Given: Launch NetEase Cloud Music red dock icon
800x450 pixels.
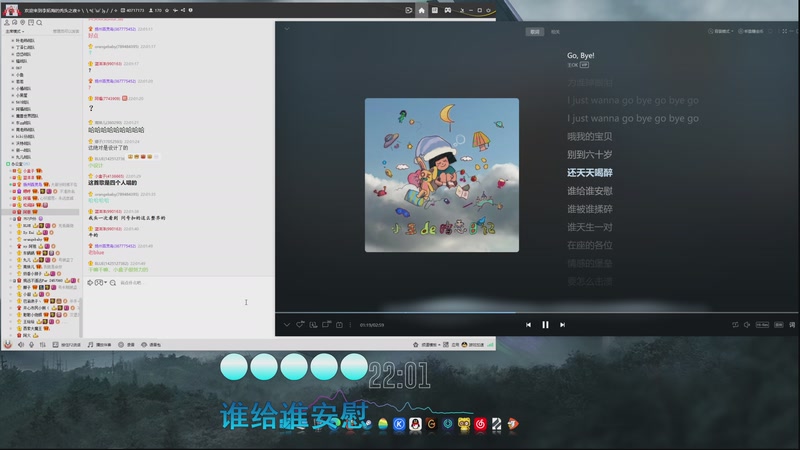Looking at the screenshot, I should pos(480,424).
